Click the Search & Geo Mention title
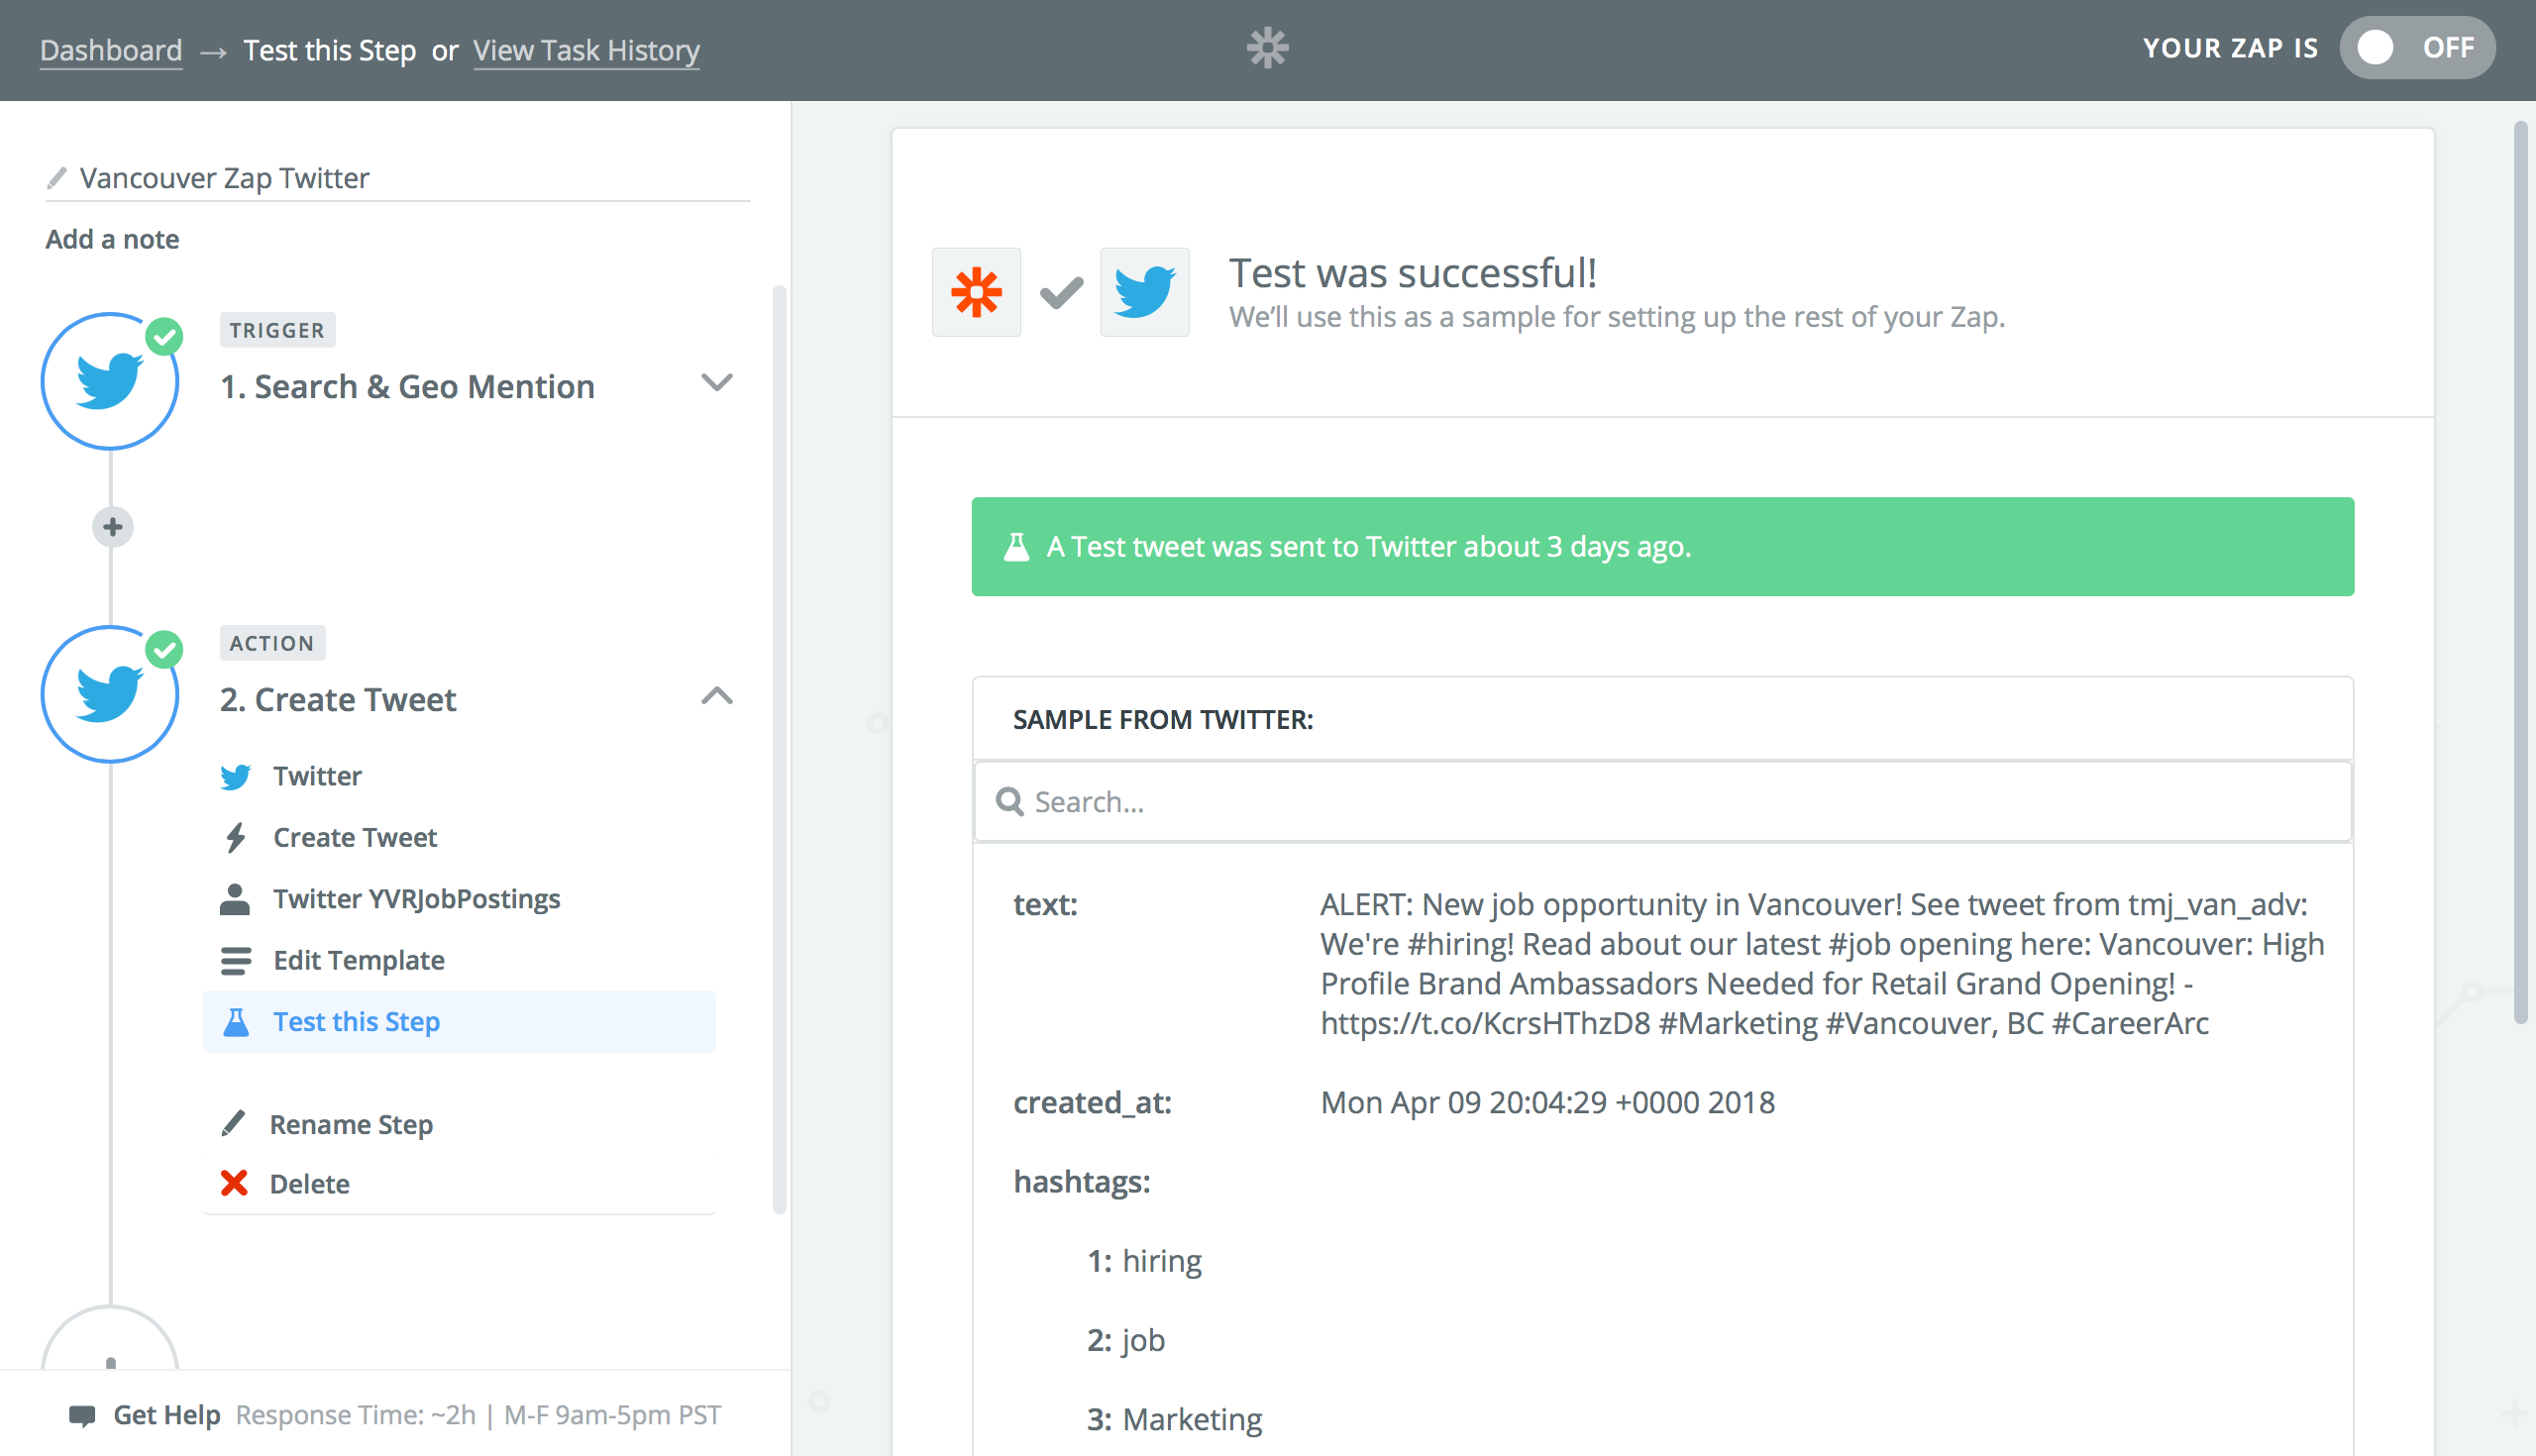 (407, 386)
